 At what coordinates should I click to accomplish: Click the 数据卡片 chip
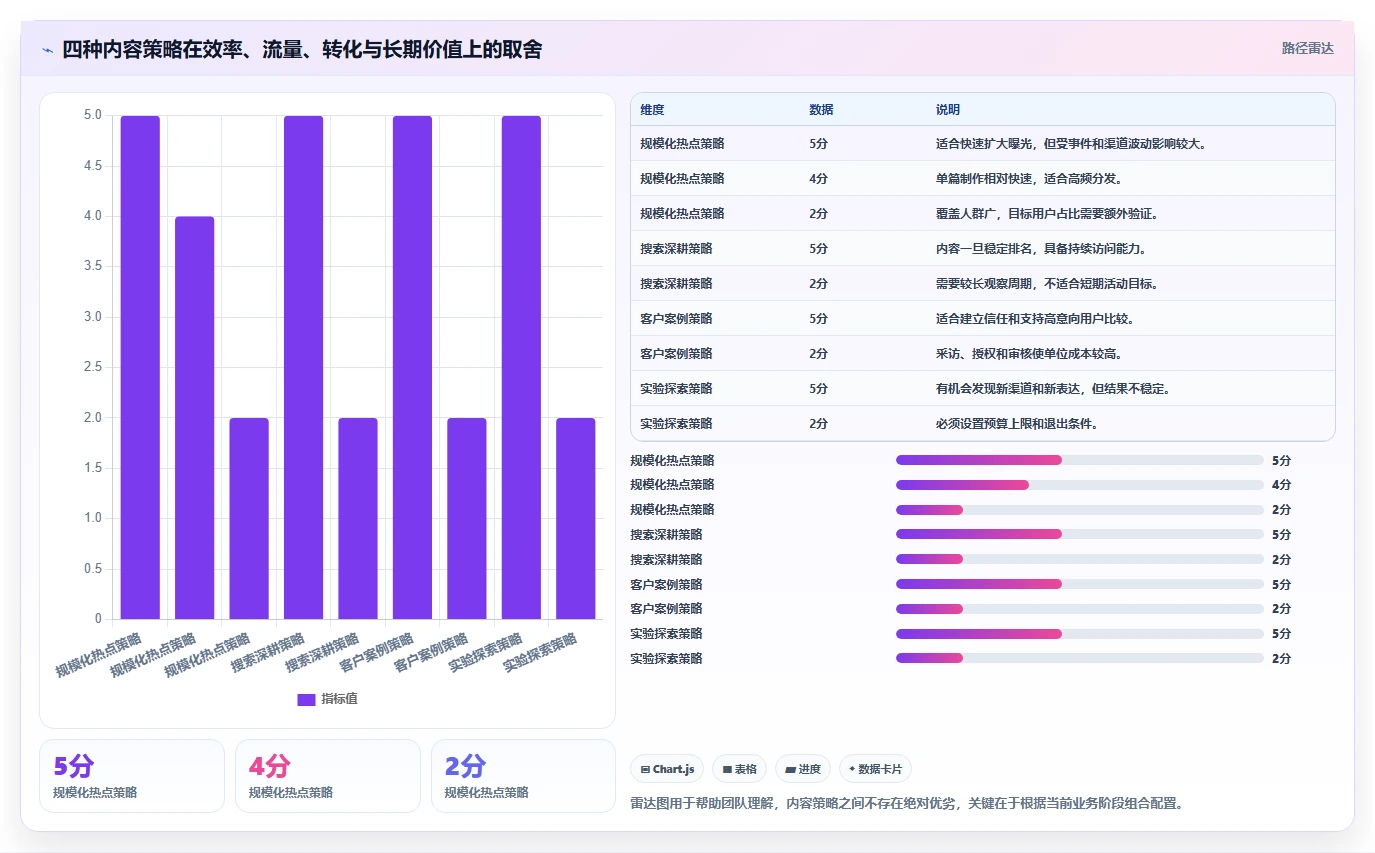point(875,769)
